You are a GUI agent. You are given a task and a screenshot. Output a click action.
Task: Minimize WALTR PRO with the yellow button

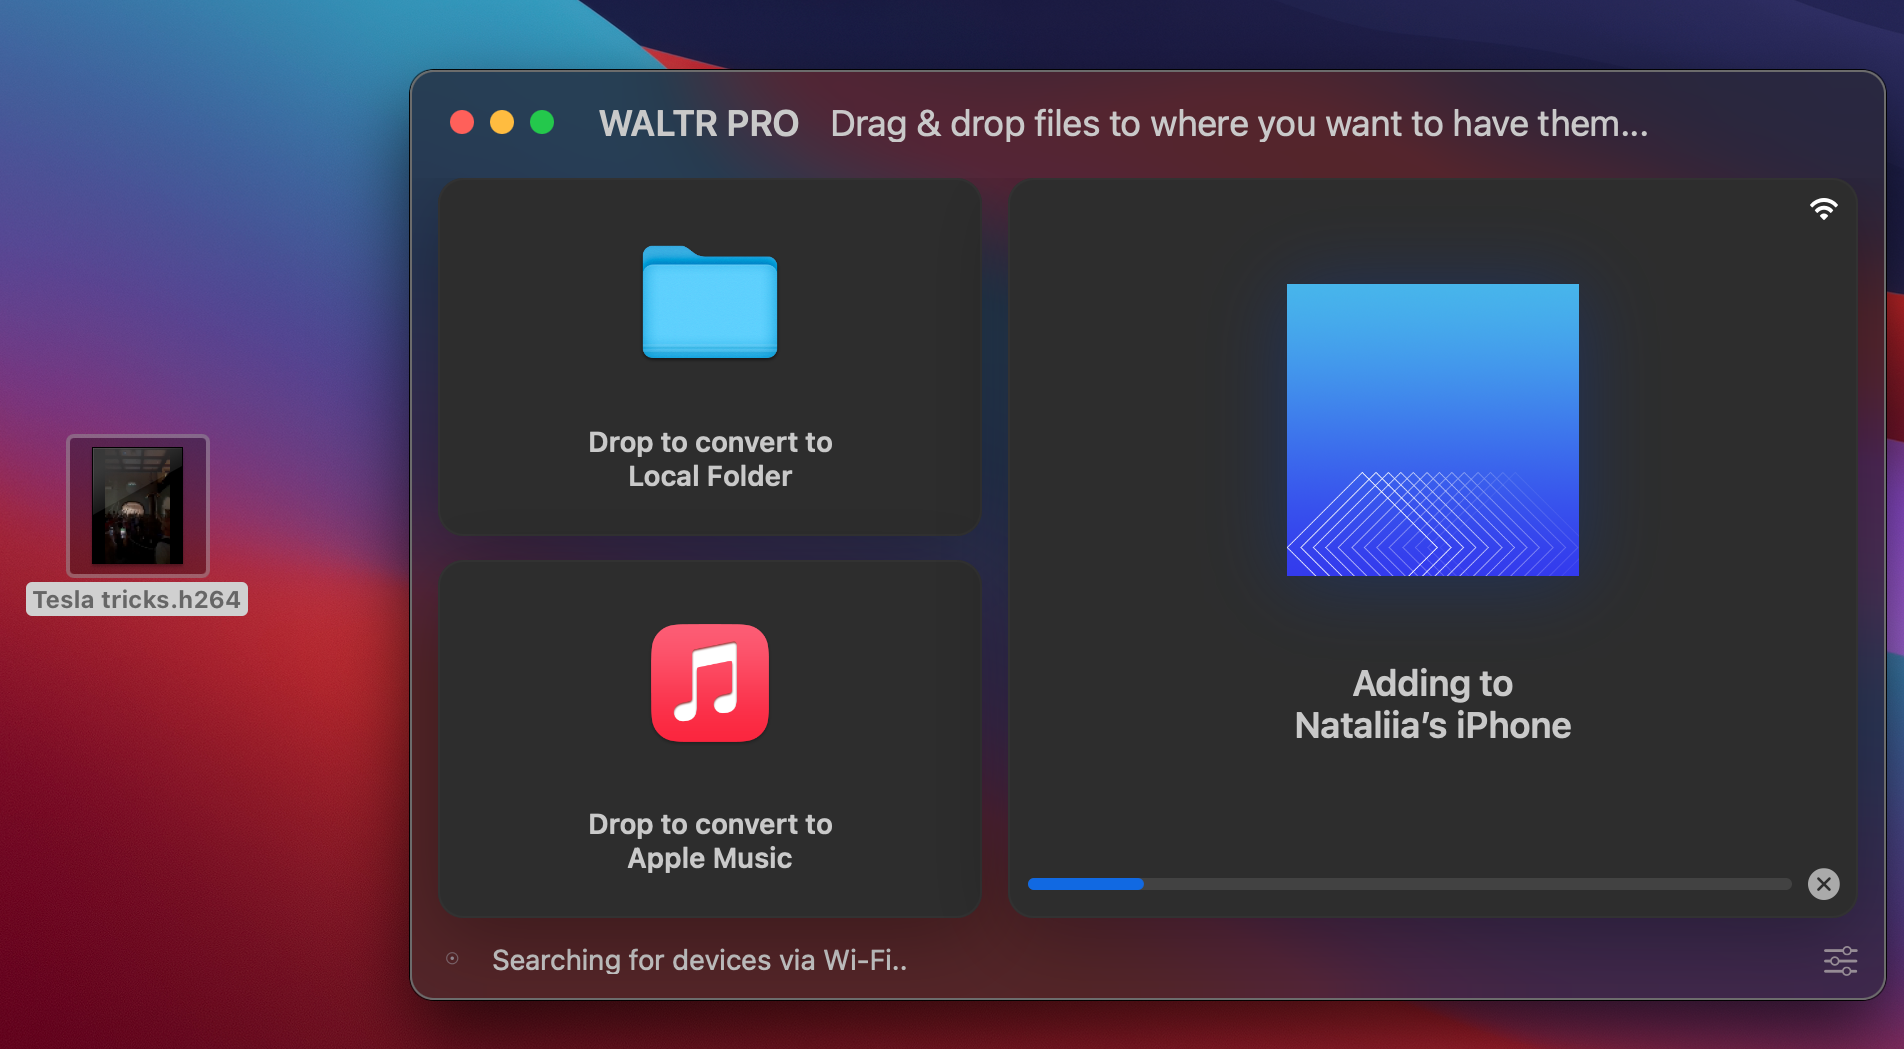(x=502, y=122)
